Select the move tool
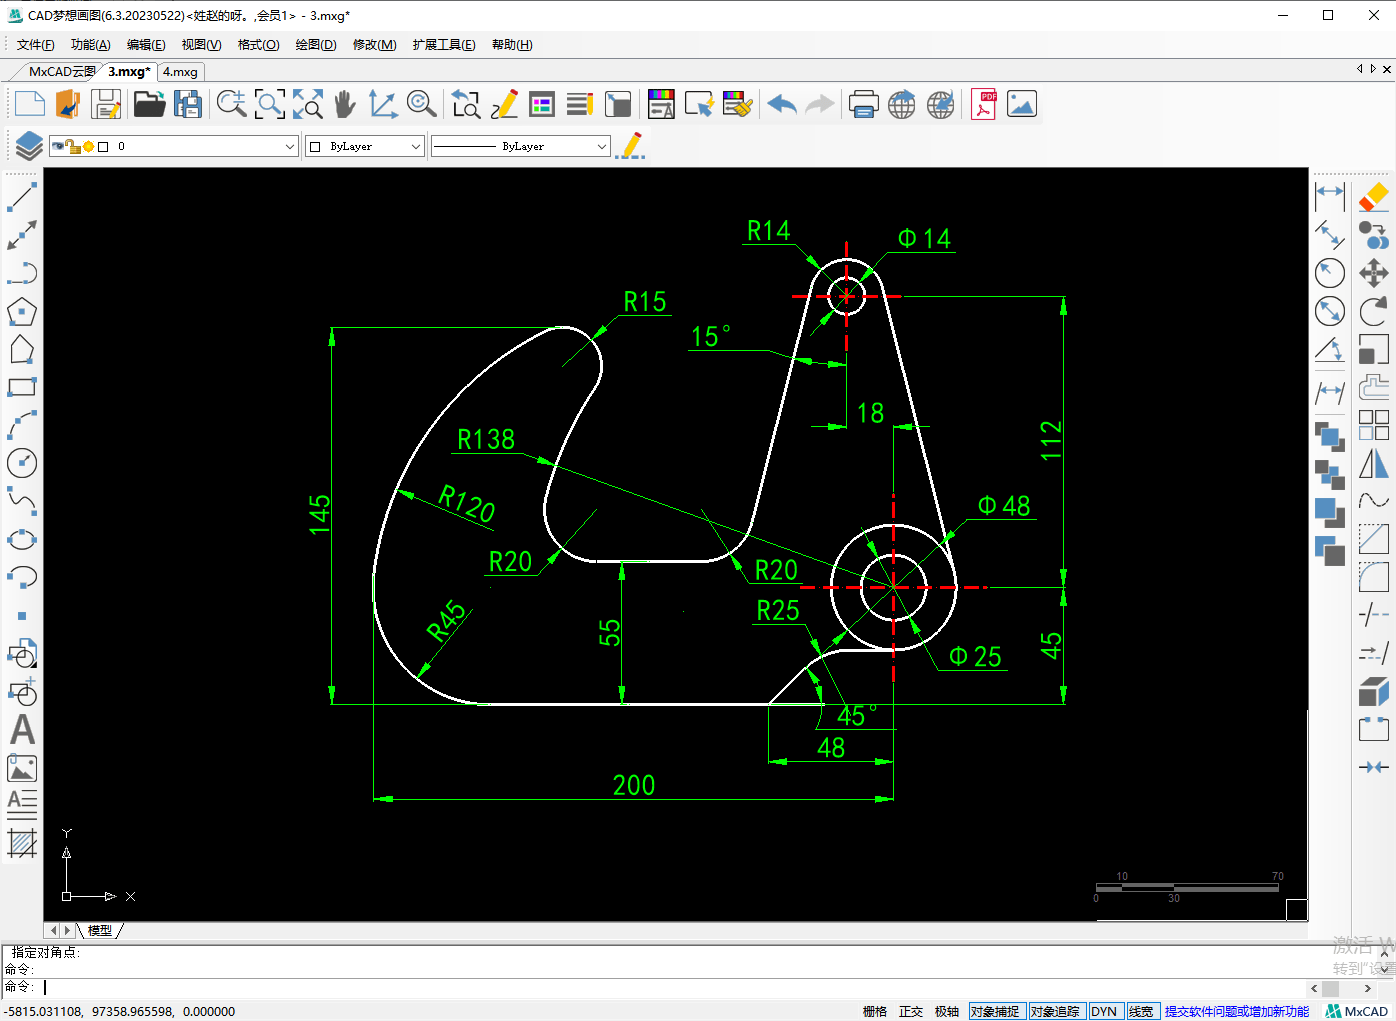 coord(1374,273)
